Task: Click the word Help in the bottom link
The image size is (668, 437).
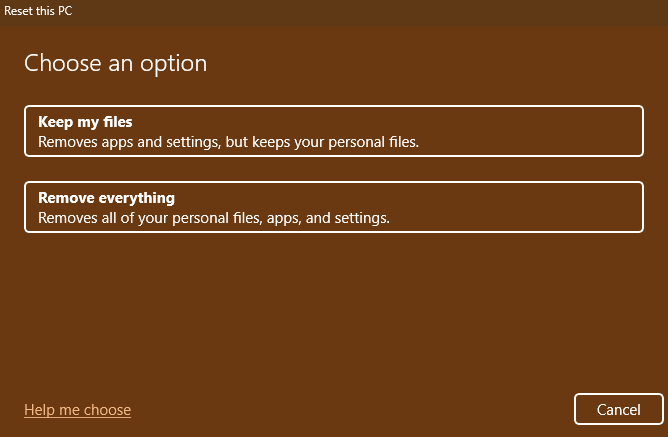Action: 39,410
